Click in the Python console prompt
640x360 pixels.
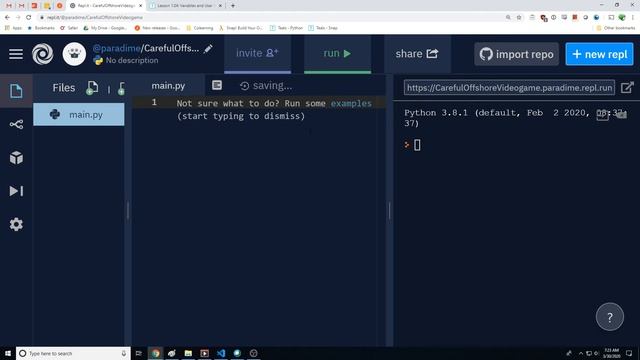coord(417,145)
